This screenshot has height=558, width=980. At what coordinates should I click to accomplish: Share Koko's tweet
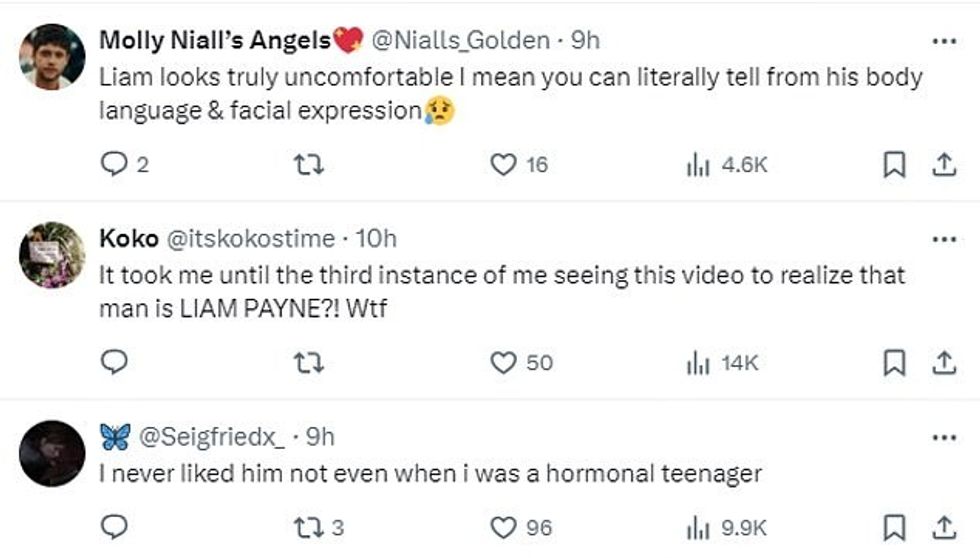coord(944,362)
